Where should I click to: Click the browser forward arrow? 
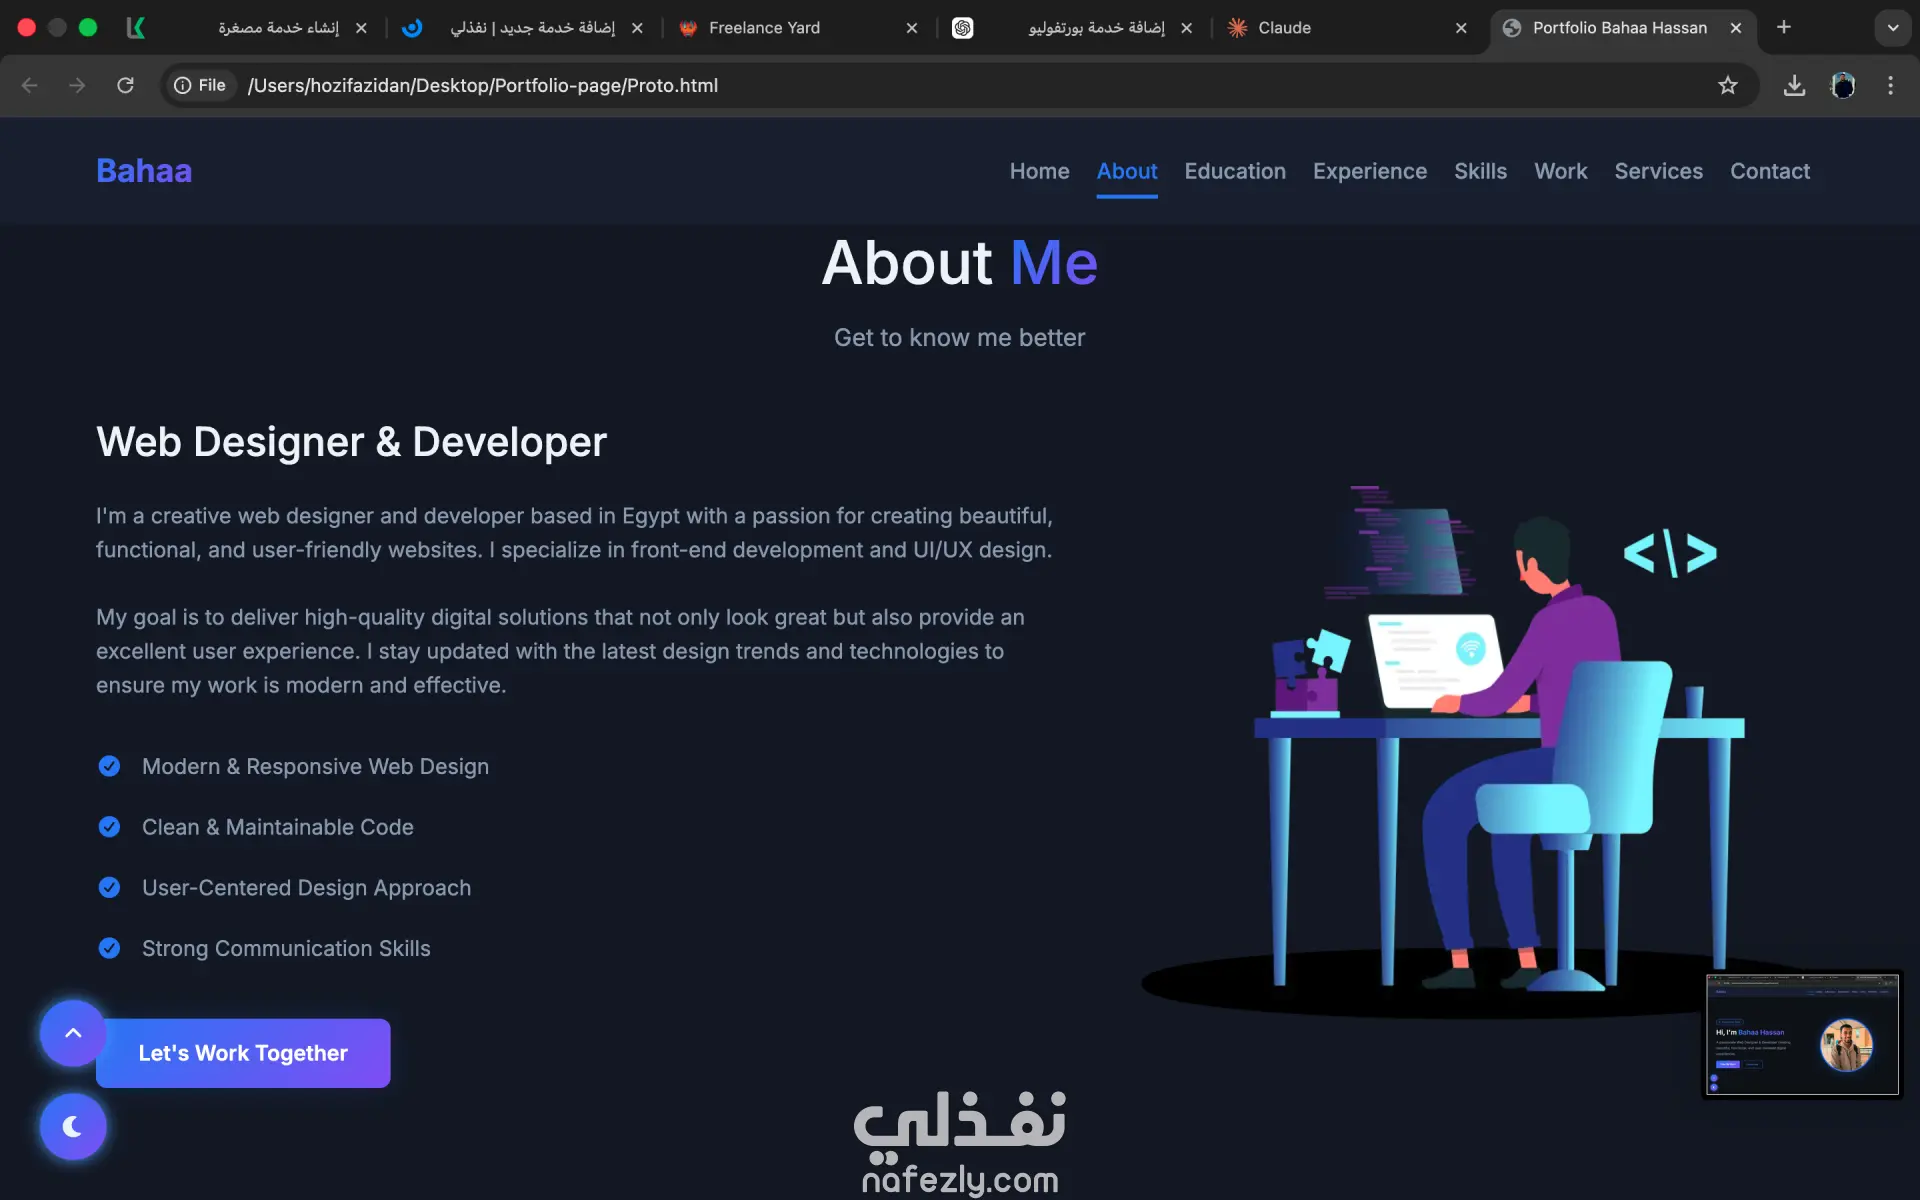coord(77,86)
